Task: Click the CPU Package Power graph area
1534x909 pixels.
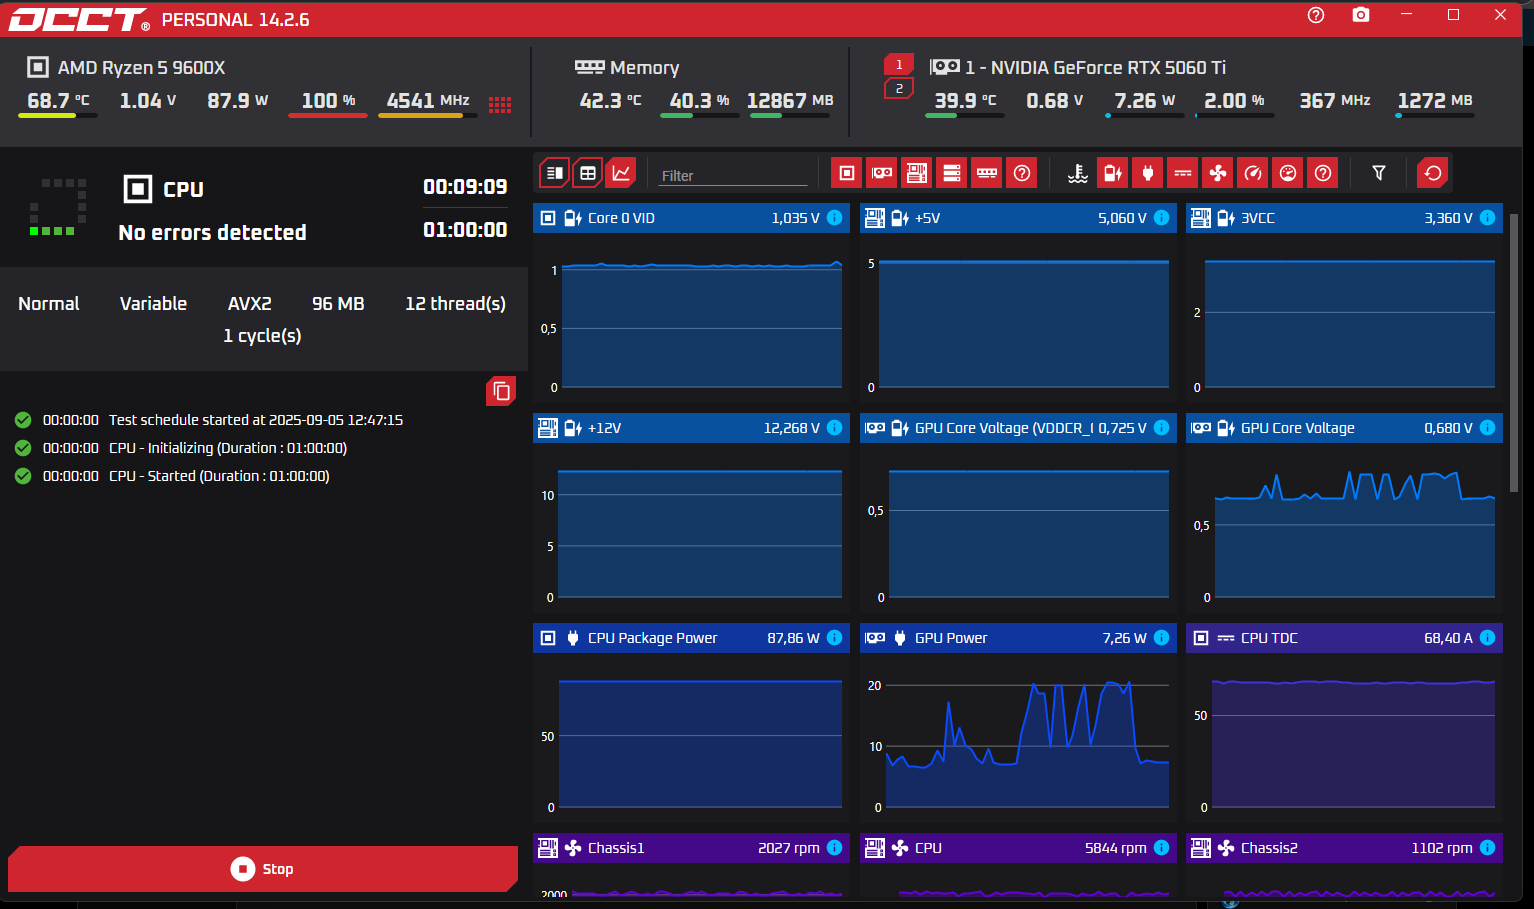Action: tap(691, 738)
